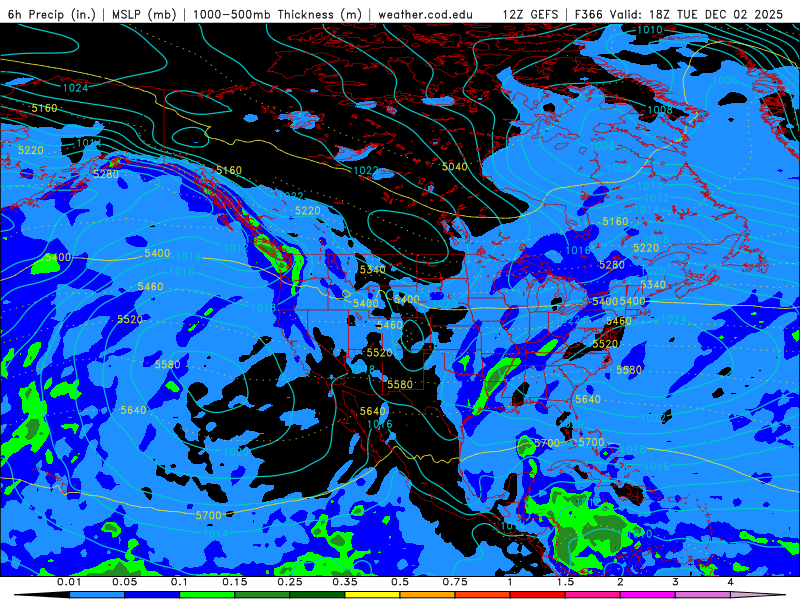Image resolution: width=800 pixels, height=600 pixels.
Task: Click the '1000-500mb Thickness (m)' header label
Action: tap(277, 14)
